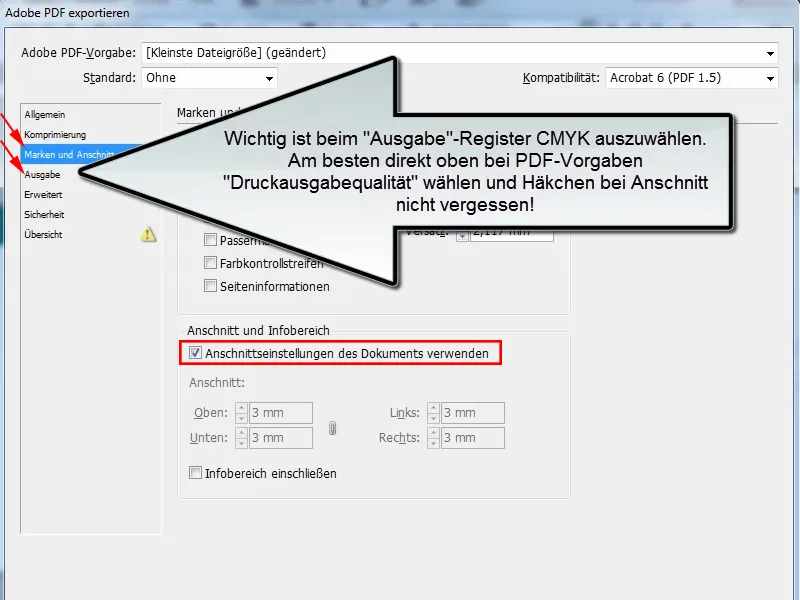Enable the Passermarken checkbox

[x=210, y=239]
